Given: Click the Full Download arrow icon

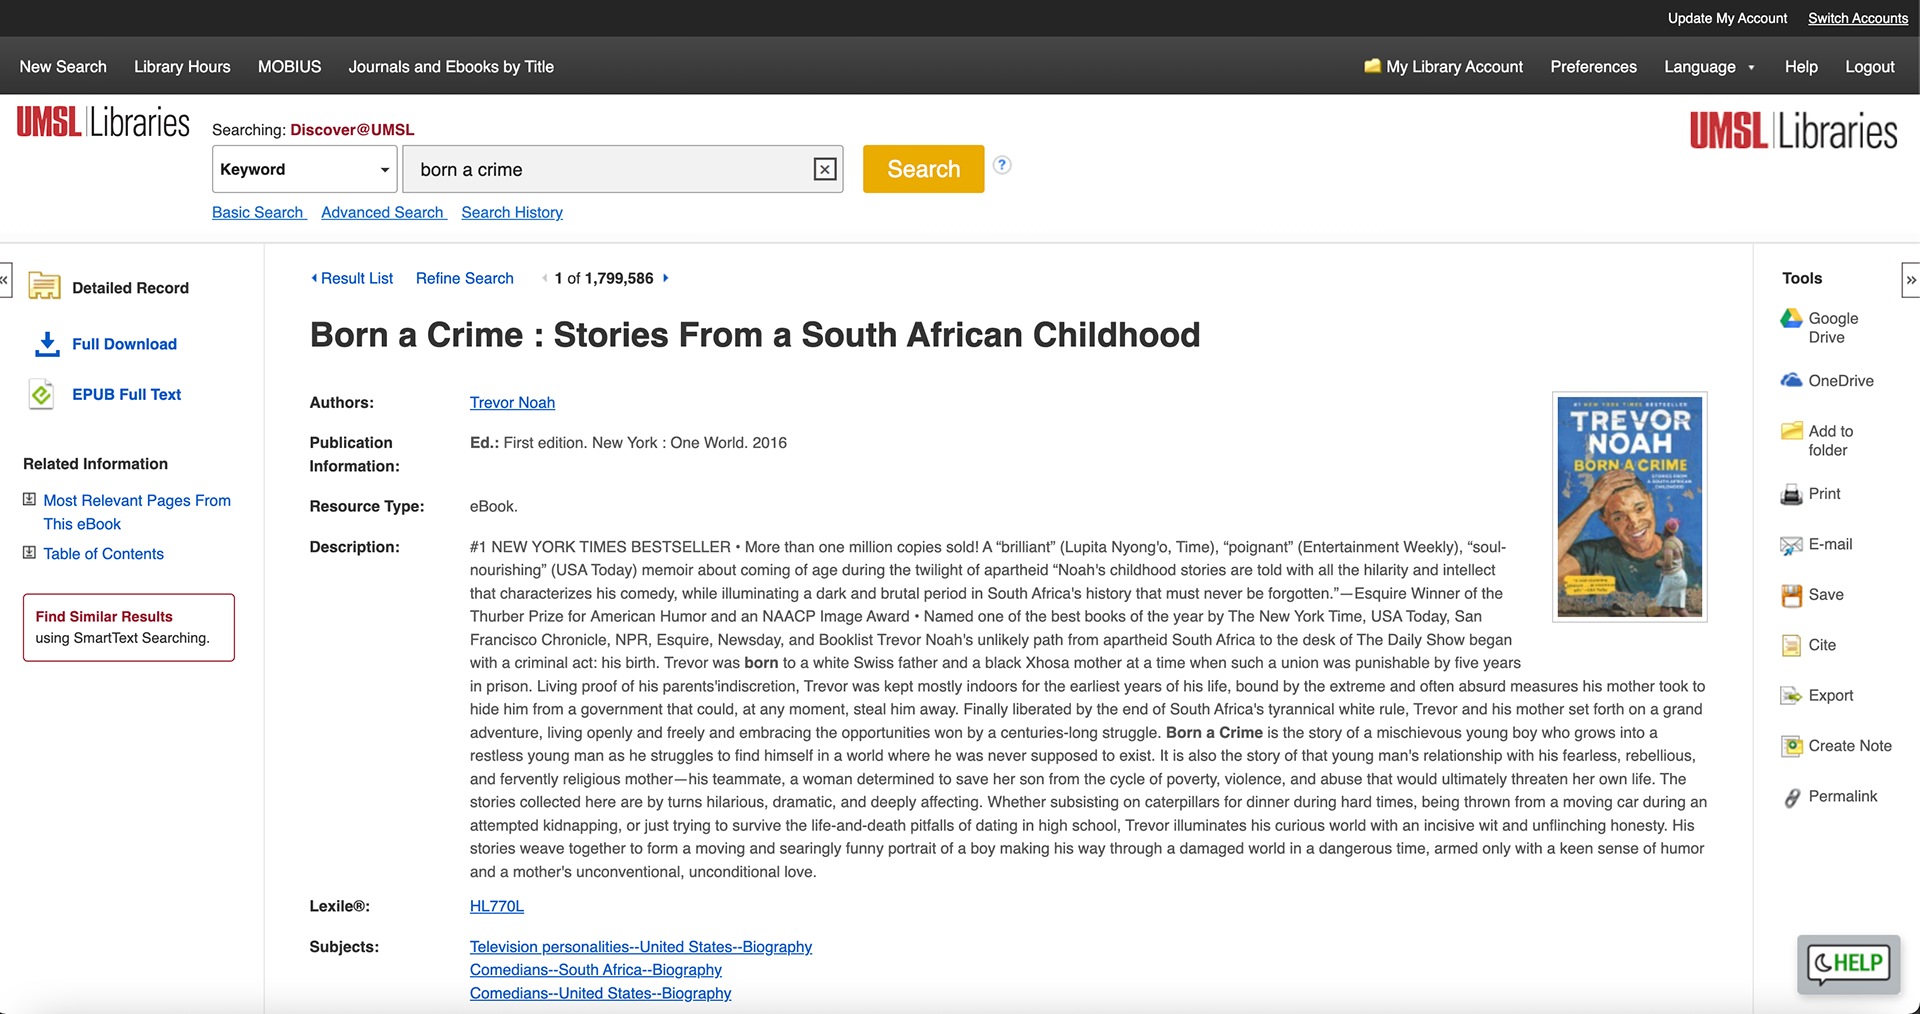Looking at the screenshot, I should click(46, 344).
